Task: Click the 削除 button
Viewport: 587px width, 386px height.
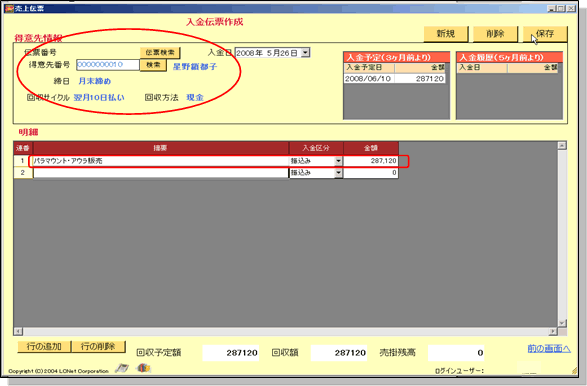Action: click(x=495, y=34)
